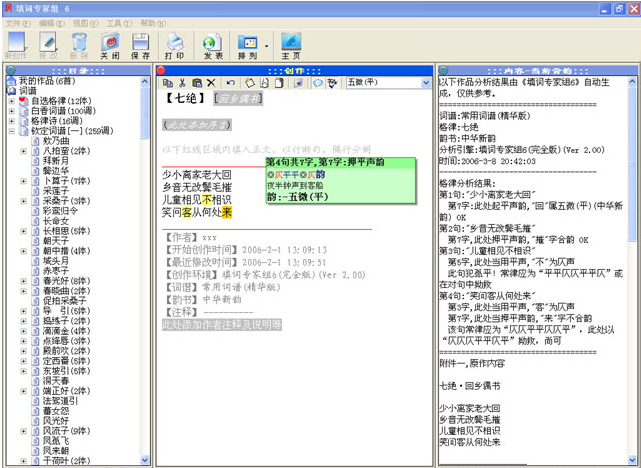The height and width of the screenshot is (468, 641).
Task: Expand the 格律诗 (16调) node
Action: 11,121
